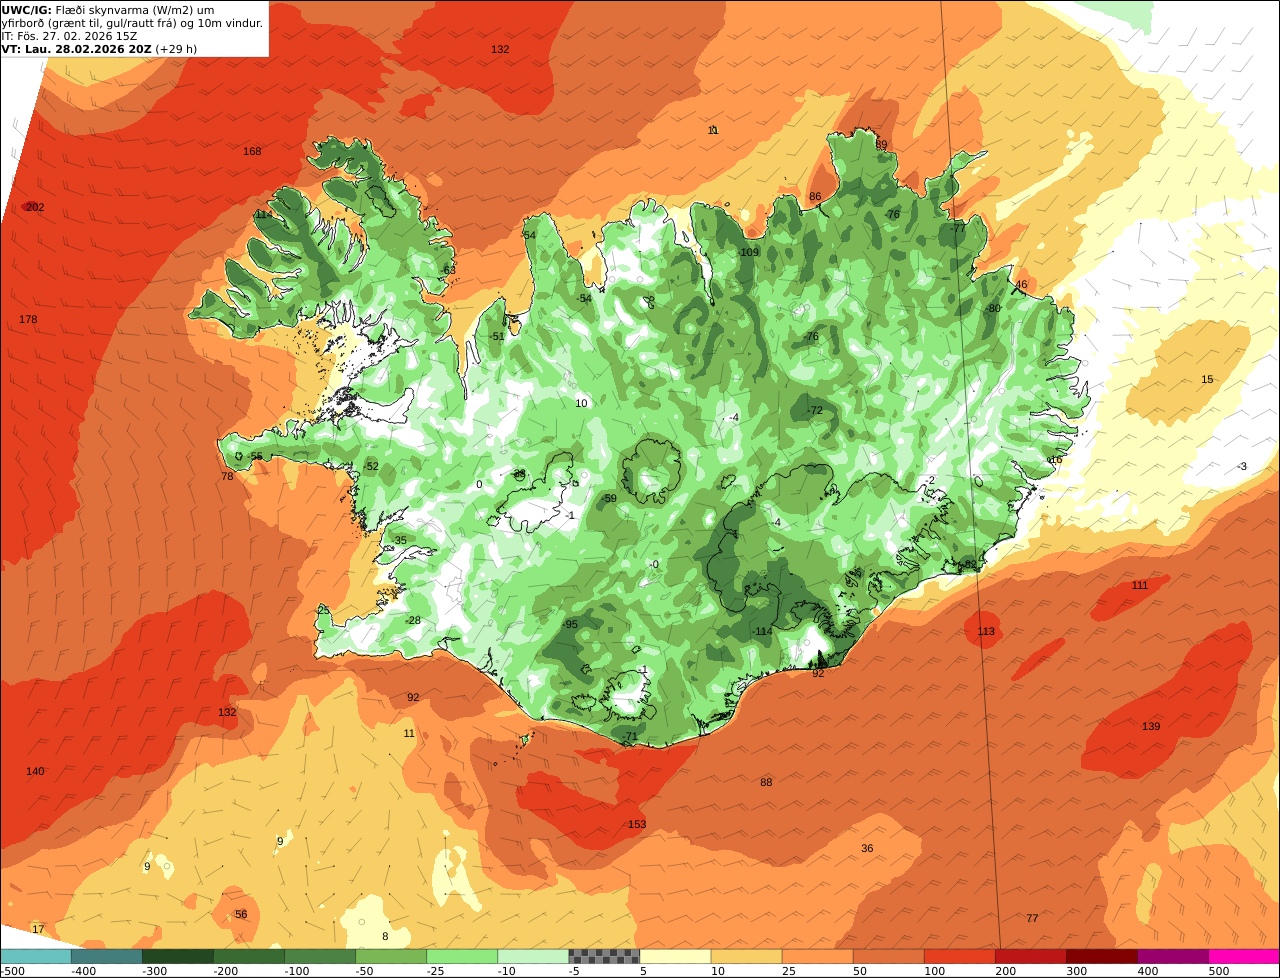Click the legend label 200

1006,970
